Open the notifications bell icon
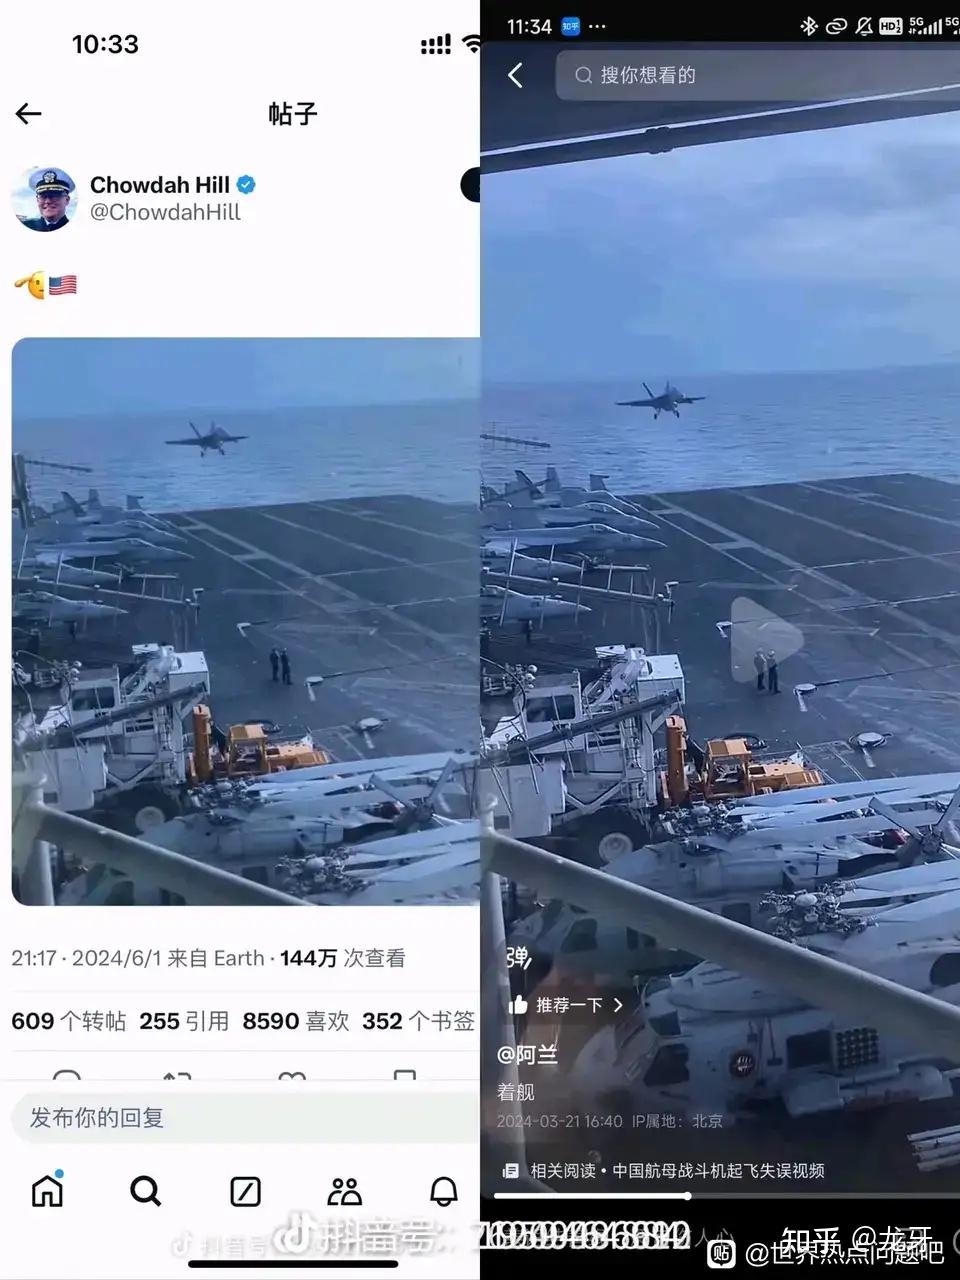Viewport: 960px width, 1280px height. click(443, 1191)
